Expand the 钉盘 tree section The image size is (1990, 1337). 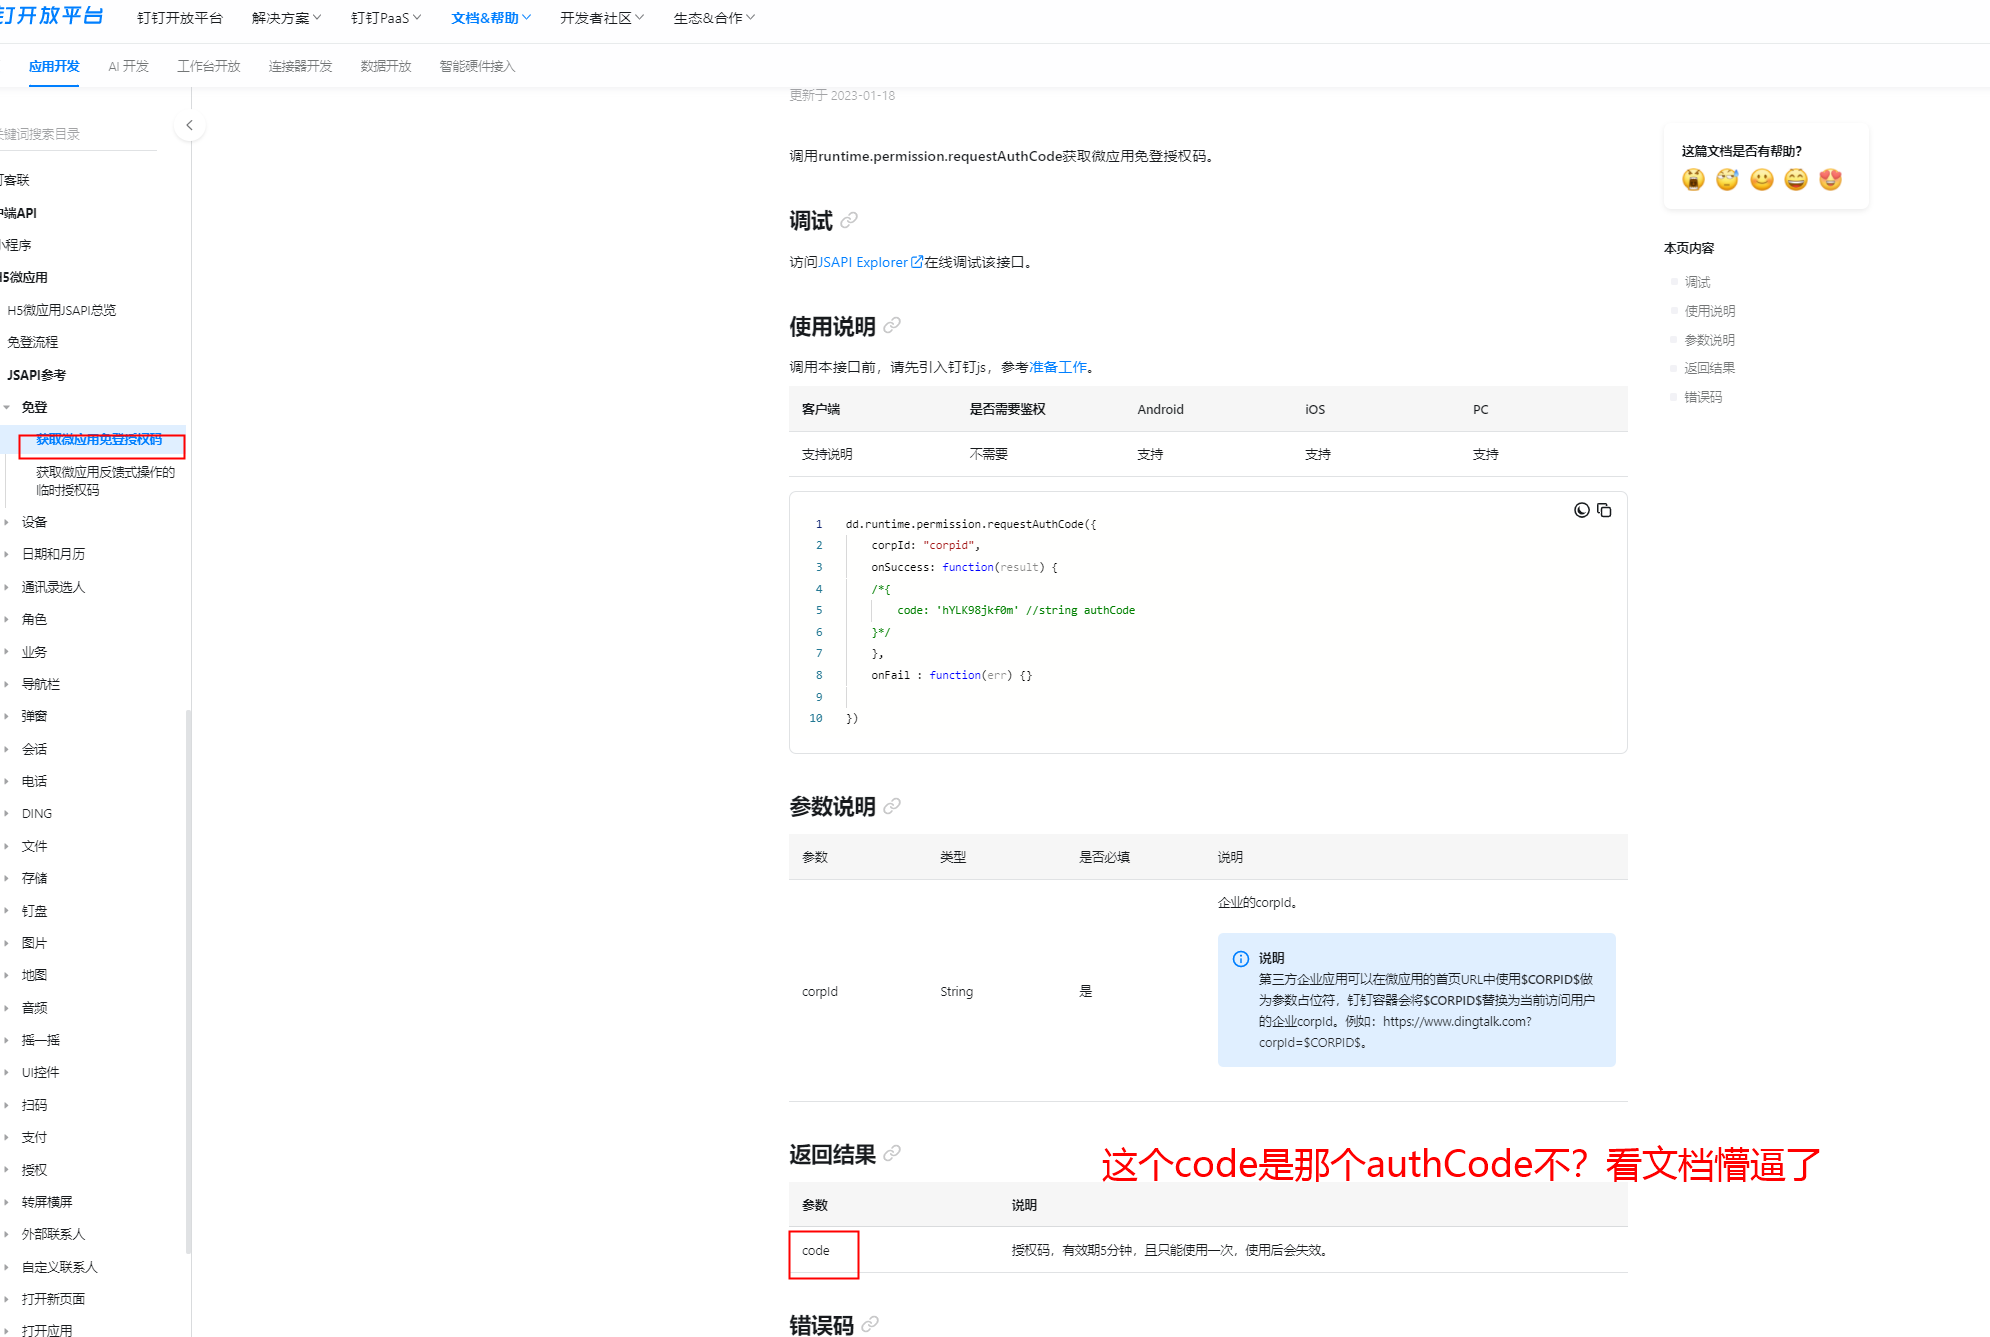coord(7,911)
